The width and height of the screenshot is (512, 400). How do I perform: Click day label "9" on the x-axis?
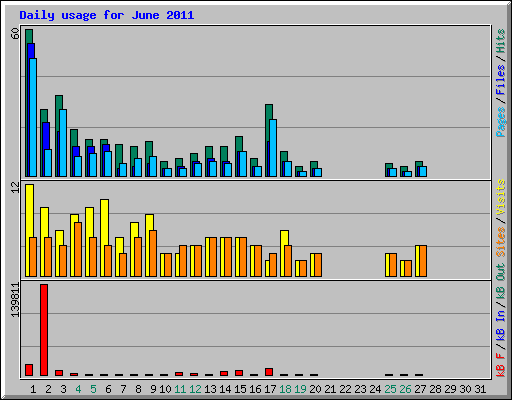153,389
